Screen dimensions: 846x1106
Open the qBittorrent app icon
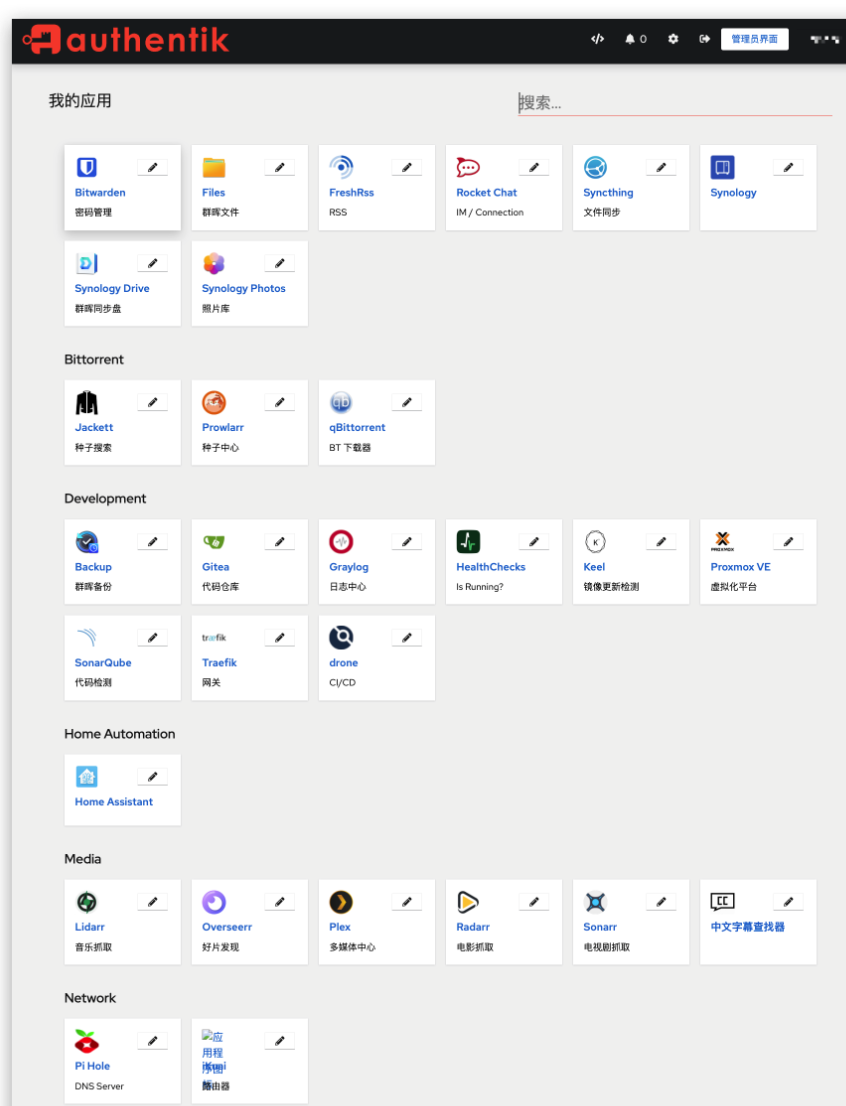point(341,402)
